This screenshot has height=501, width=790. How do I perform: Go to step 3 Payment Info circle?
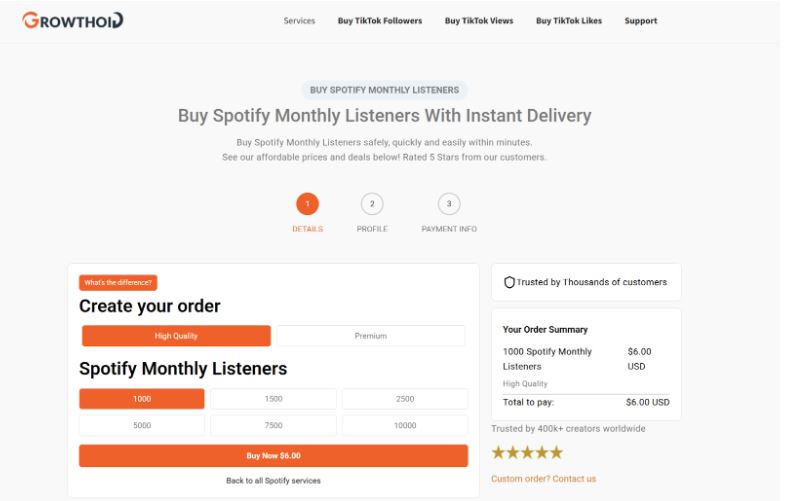(x=449, y=204)
